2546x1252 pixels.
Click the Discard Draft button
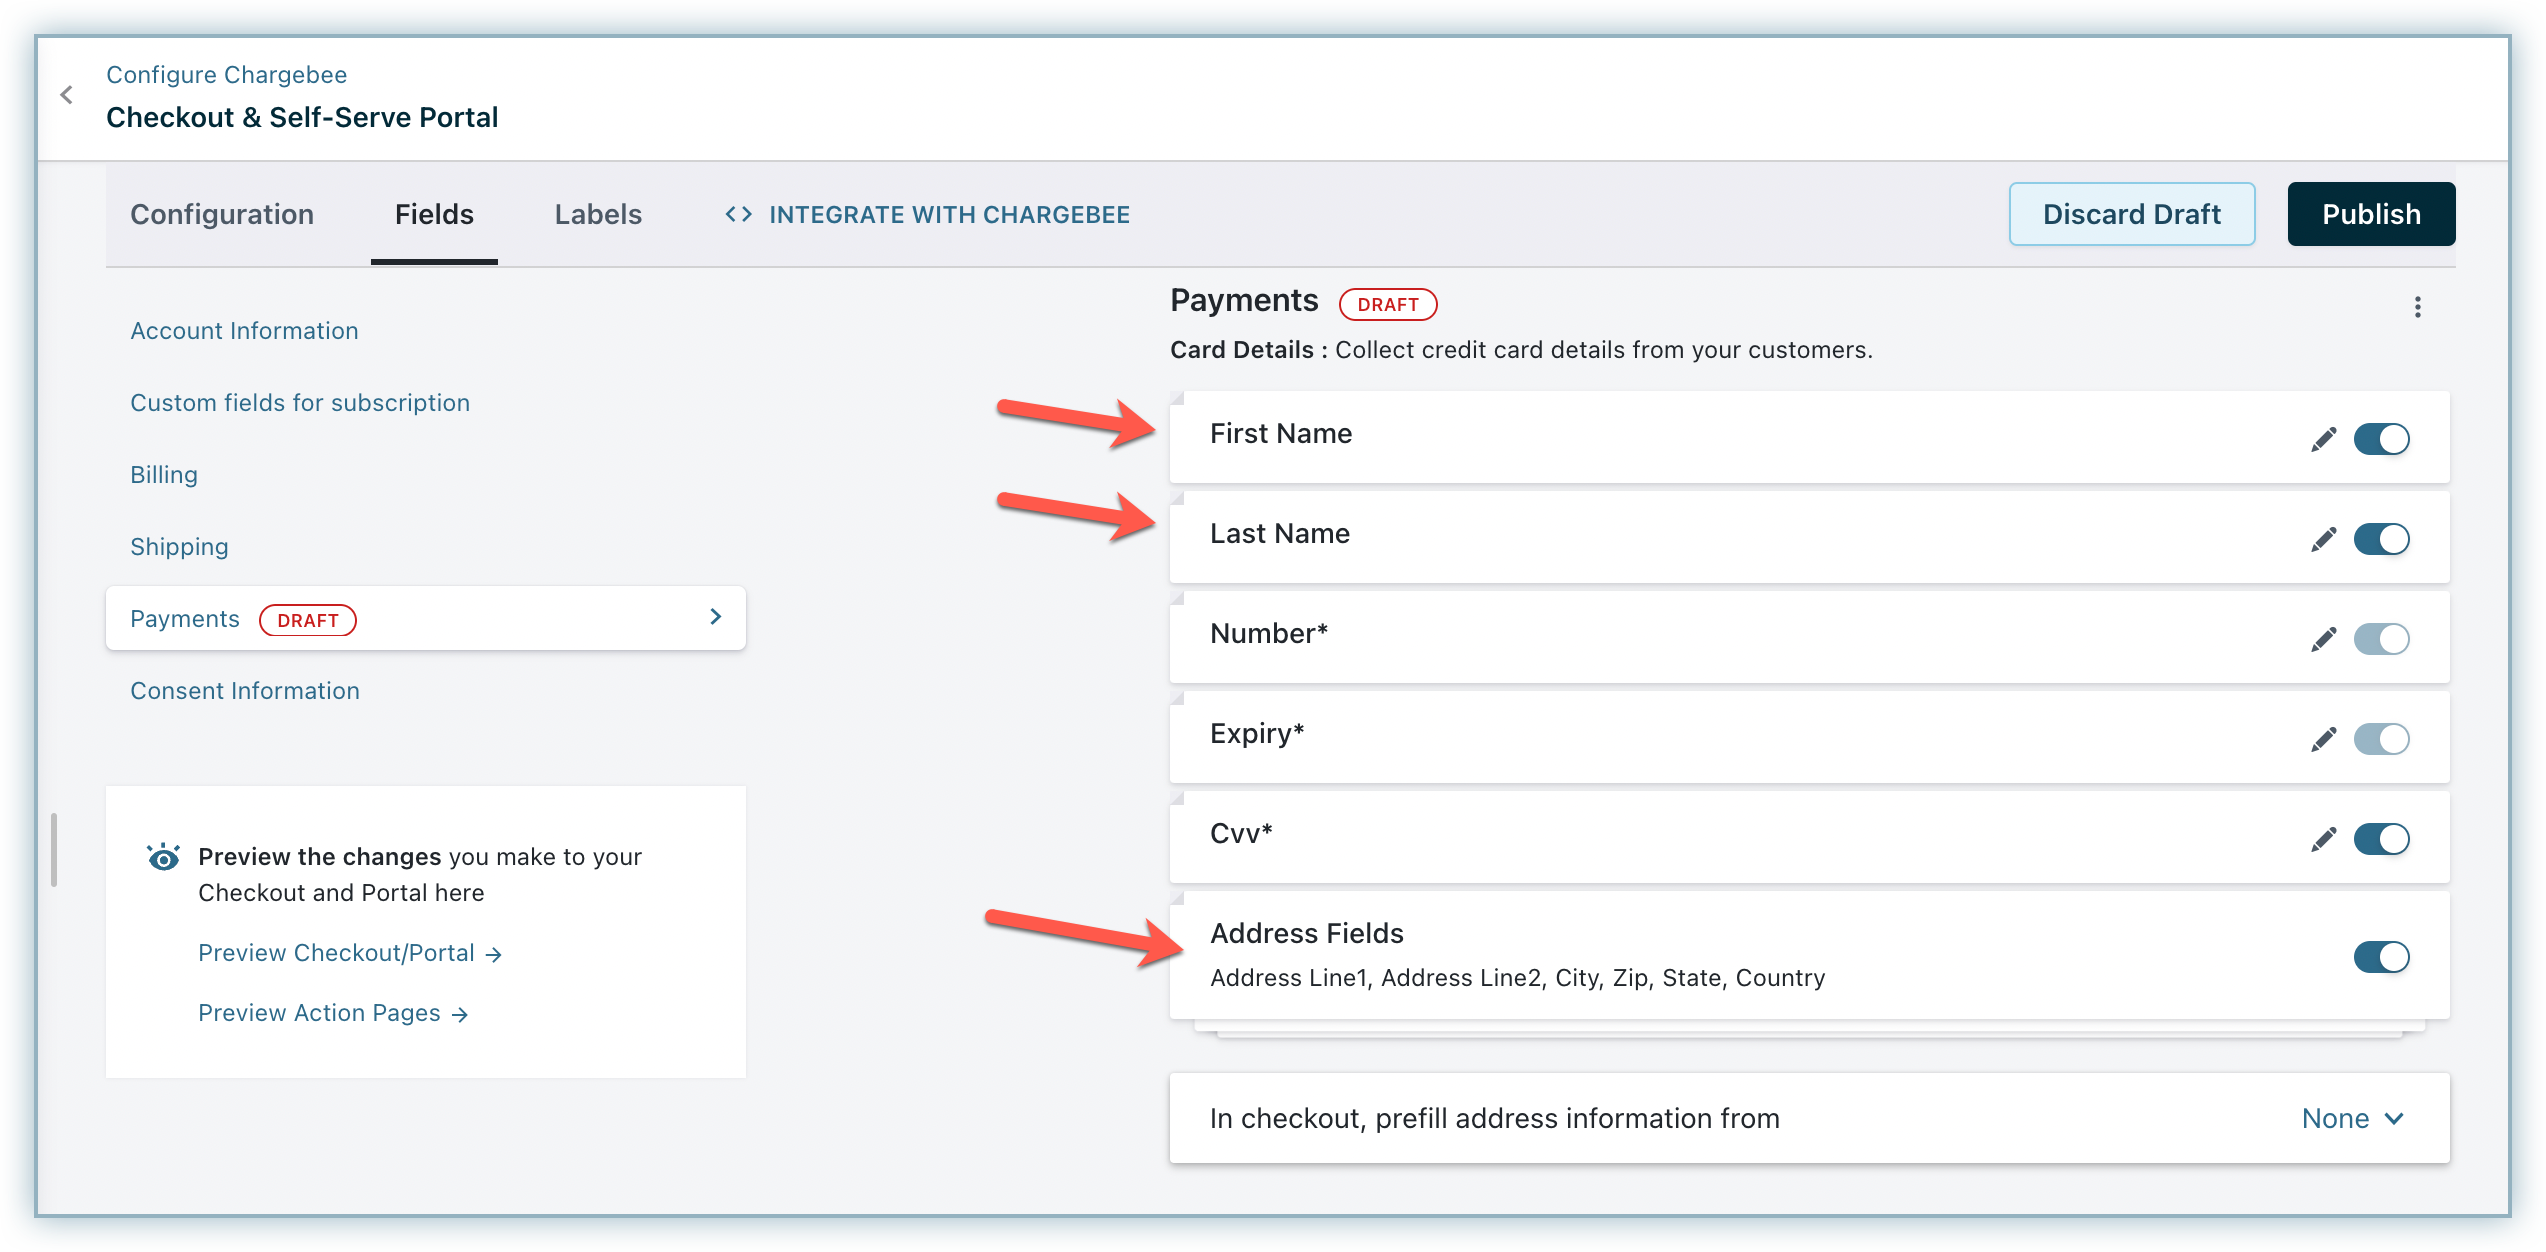[2131, 214]
